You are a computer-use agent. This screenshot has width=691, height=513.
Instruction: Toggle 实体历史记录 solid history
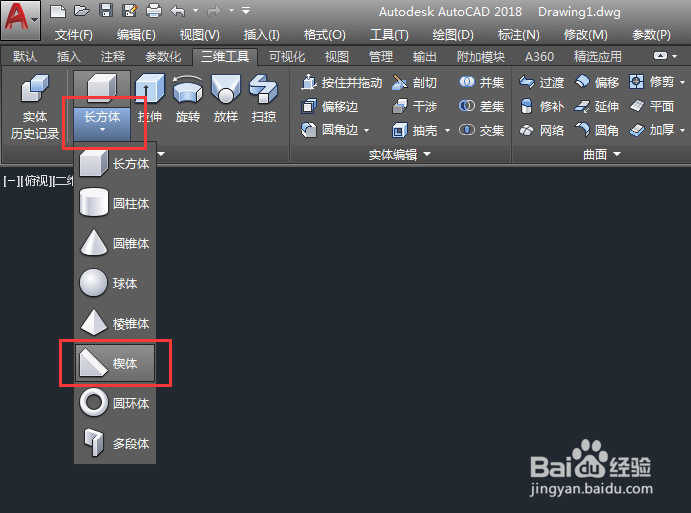click(x=34, y=107)
